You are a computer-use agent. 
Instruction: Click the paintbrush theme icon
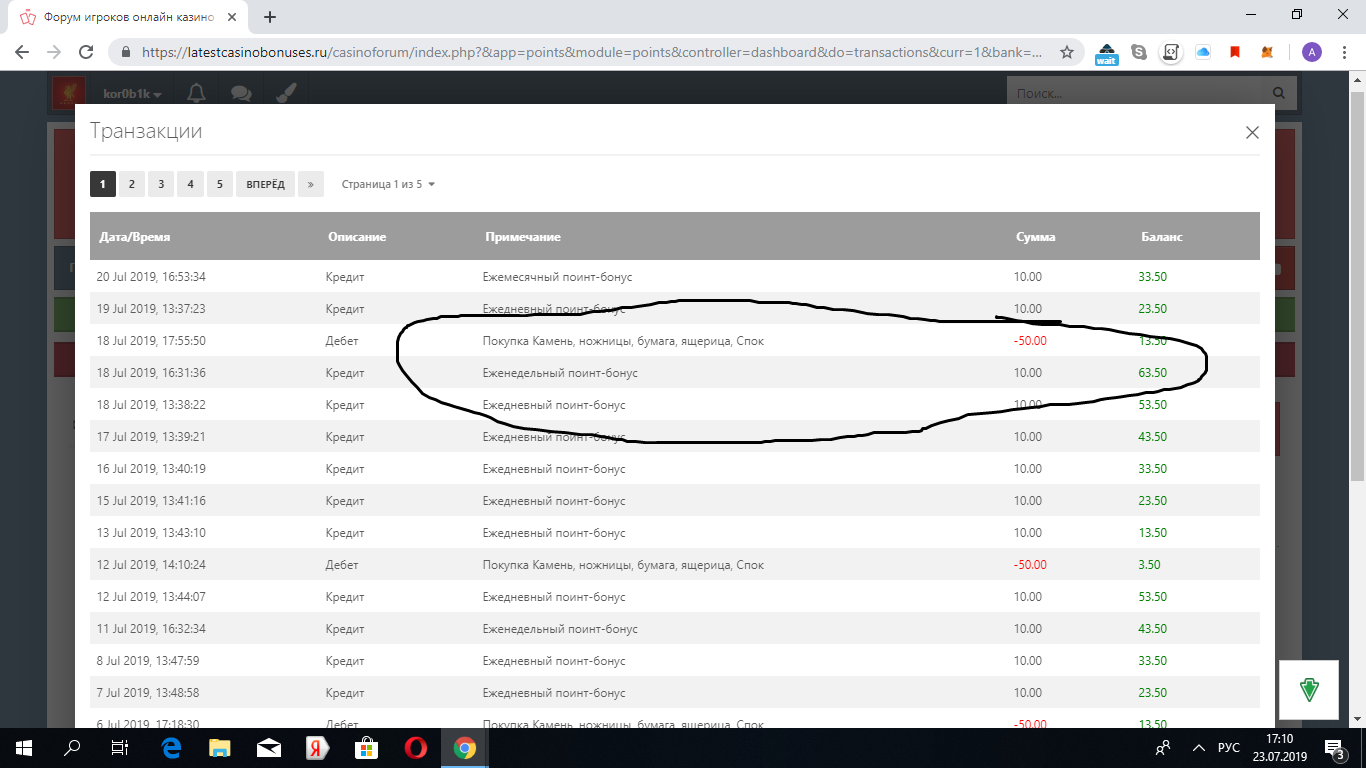285,93
